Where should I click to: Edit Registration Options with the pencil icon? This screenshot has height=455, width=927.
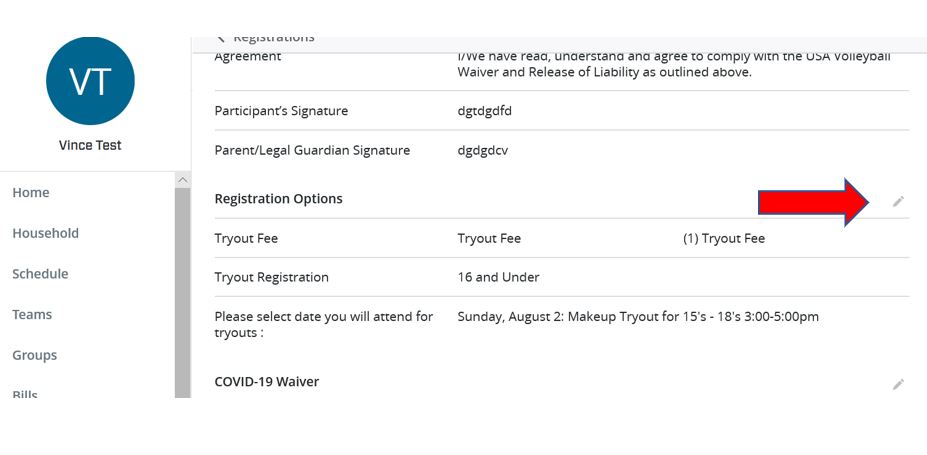[898, 202]
